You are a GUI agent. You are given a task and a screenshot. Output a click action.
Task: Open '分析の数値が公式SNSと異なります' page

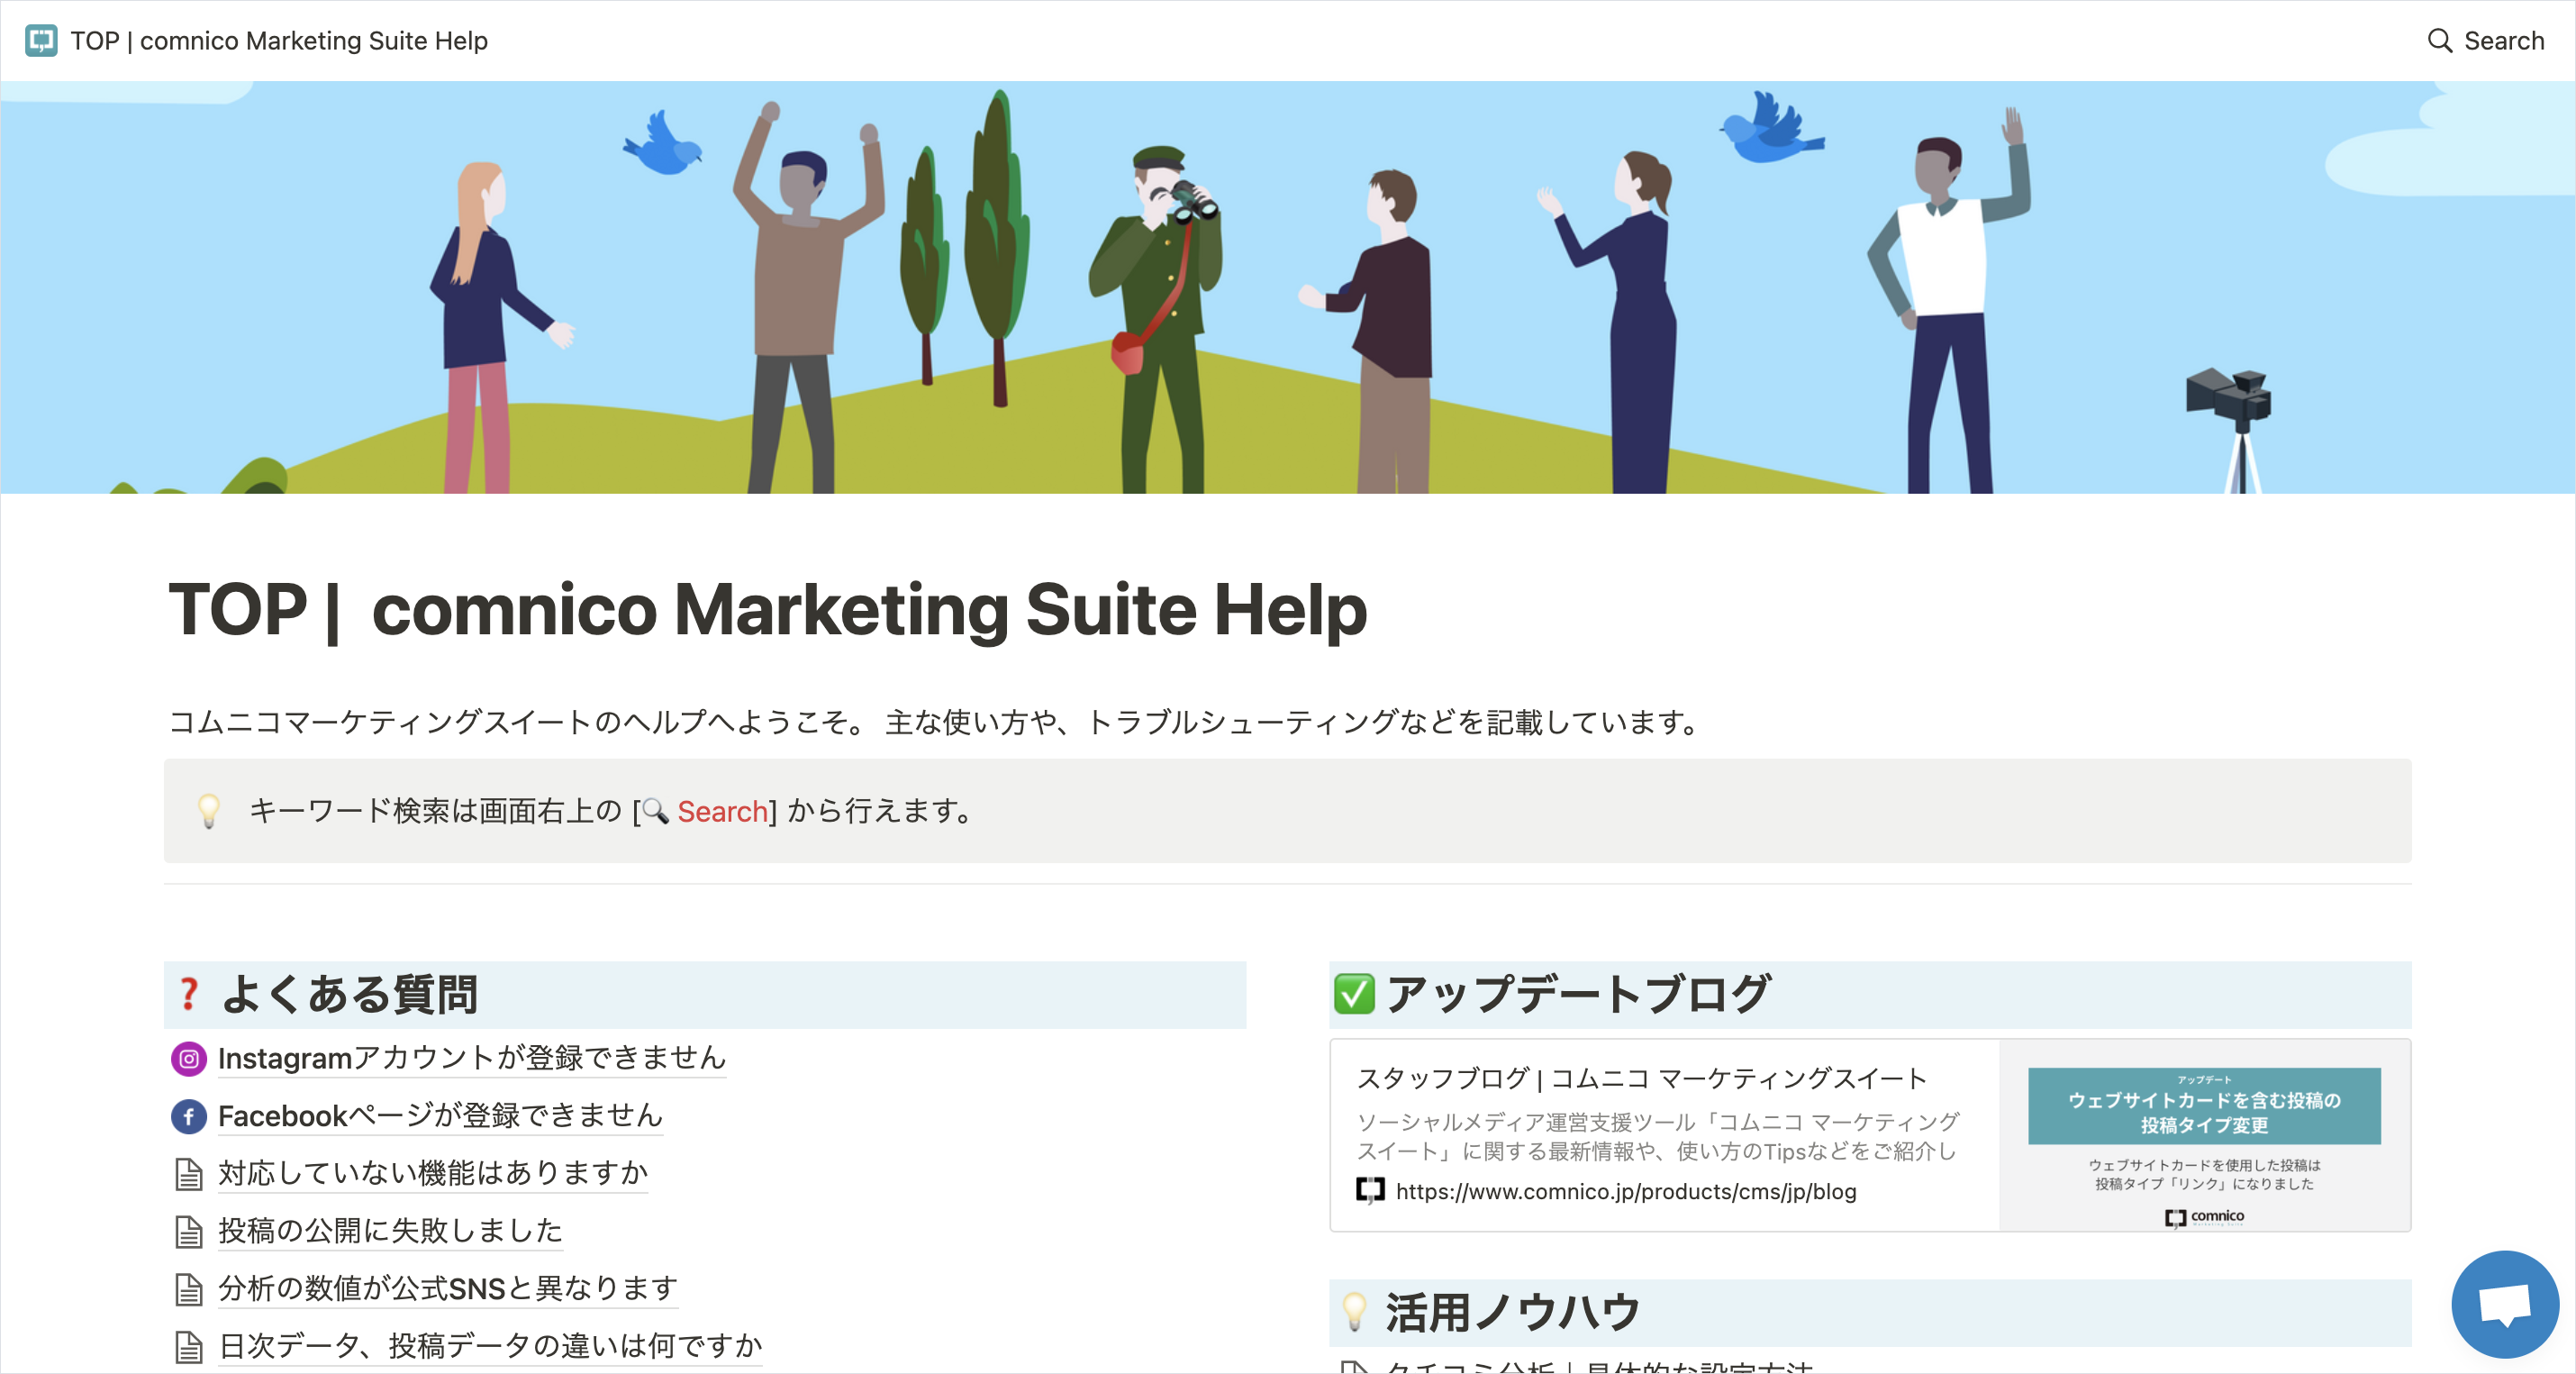[x=448, y=1289]
